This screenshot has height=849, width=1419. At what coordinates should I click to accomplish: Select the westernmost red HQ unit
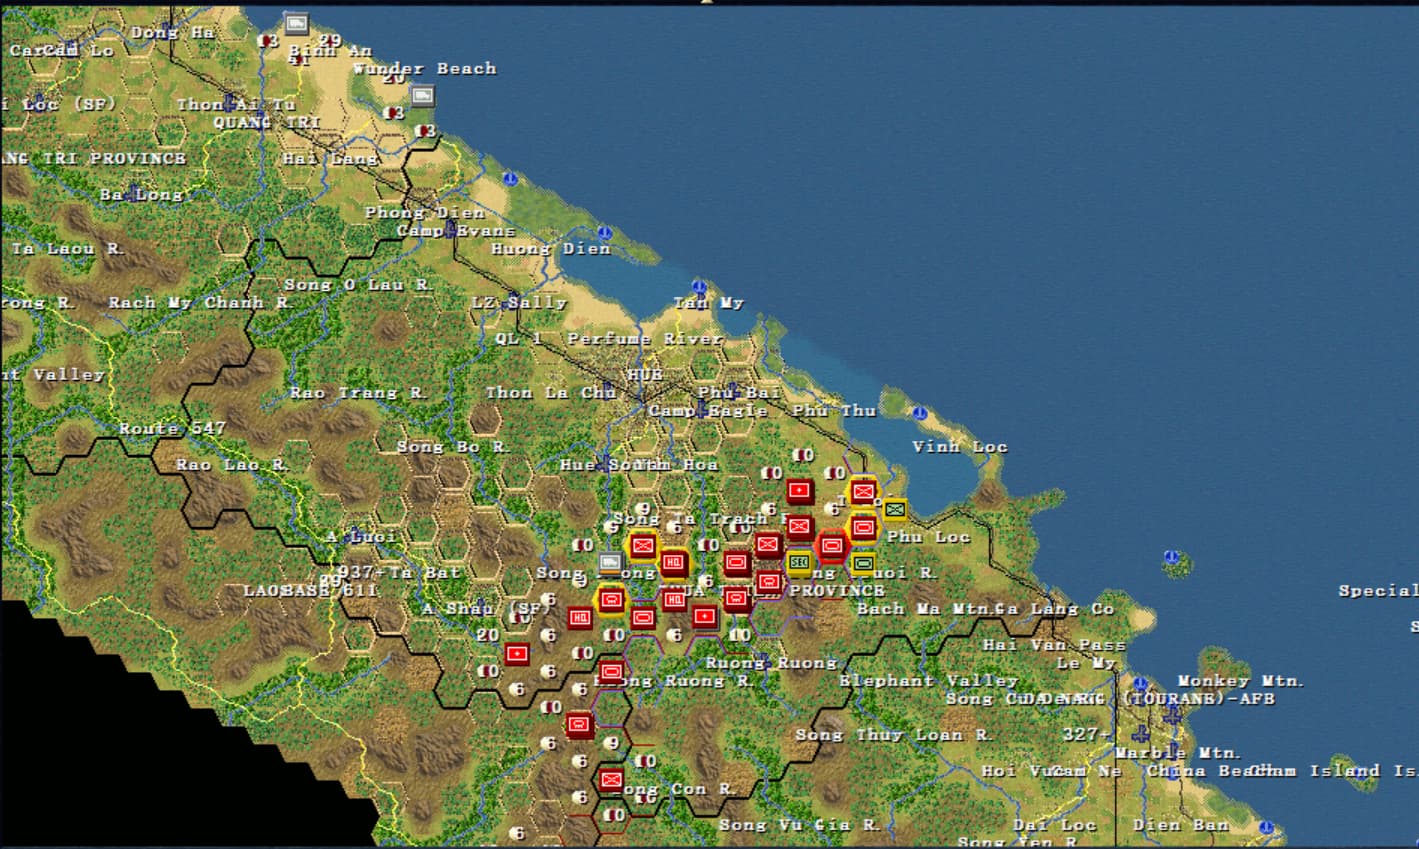tap(580, 618)
